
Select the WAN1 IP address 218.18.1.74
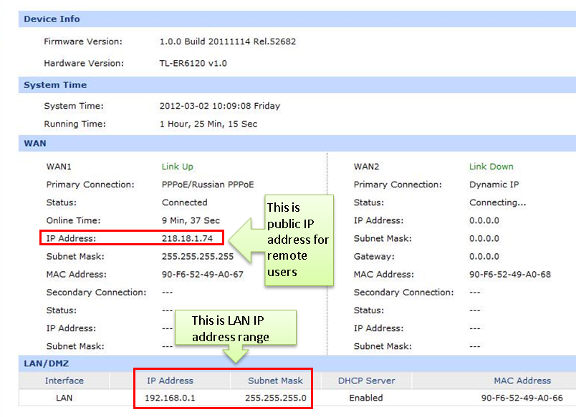click(x=187, y=238)
